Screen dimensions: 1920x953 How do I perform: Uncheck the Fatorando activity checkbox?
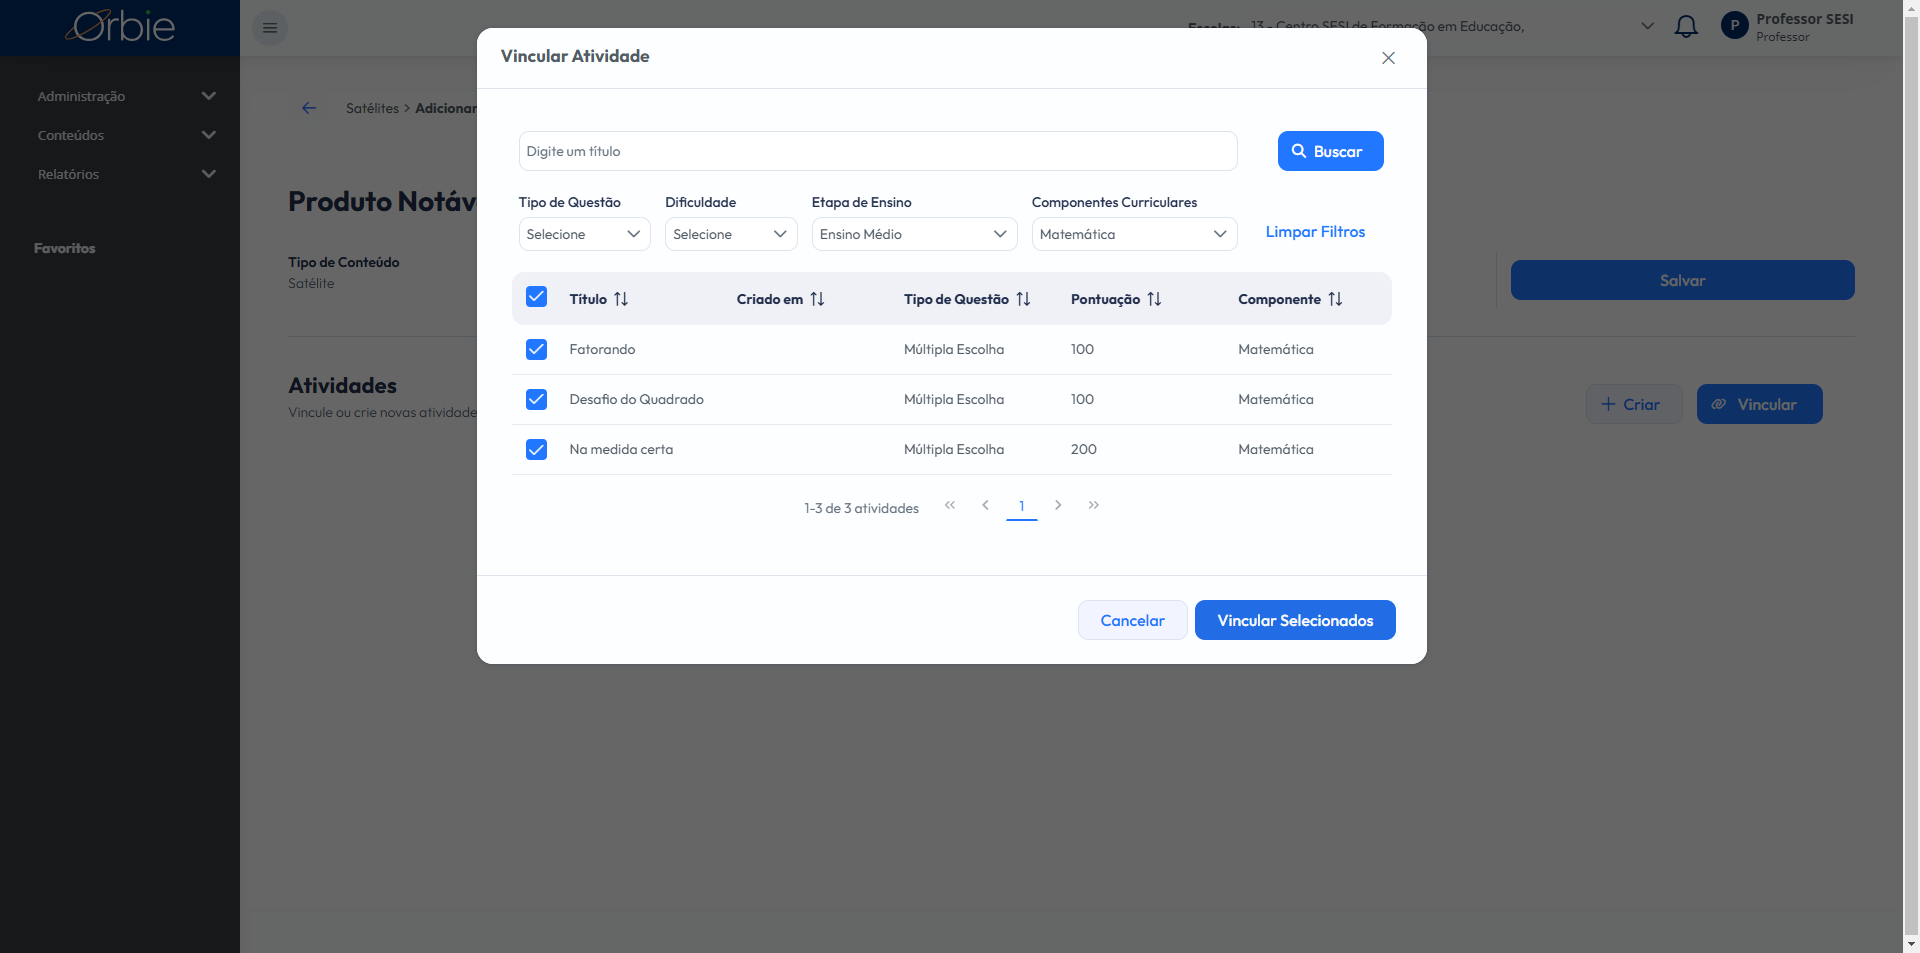point(536,349)
